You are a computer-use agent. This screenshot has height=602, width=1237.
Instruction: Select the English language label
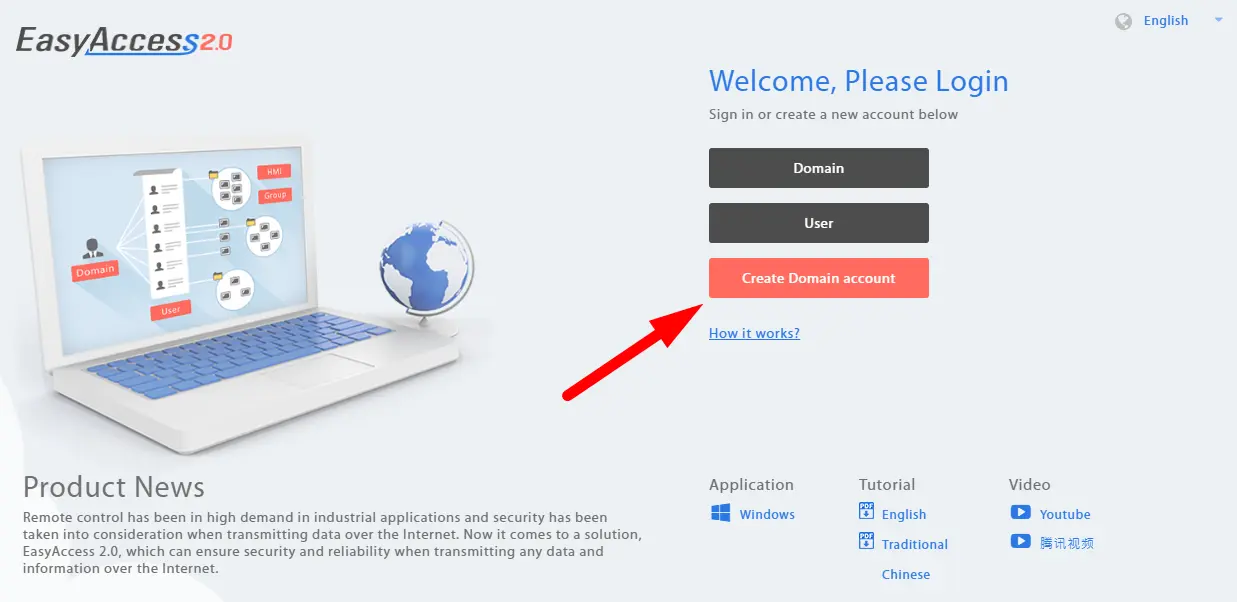tap(1166, 21)
